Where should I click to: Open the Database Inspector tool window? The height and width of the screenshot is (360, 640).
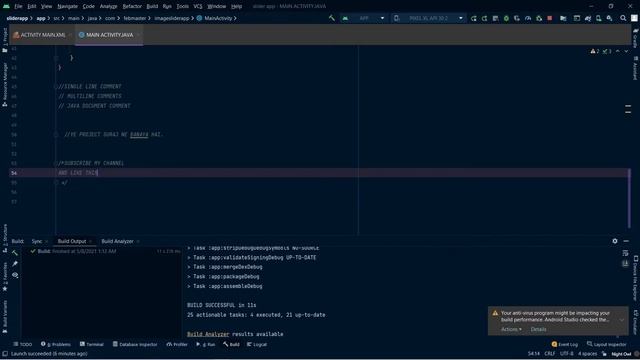tap(135, 344)
